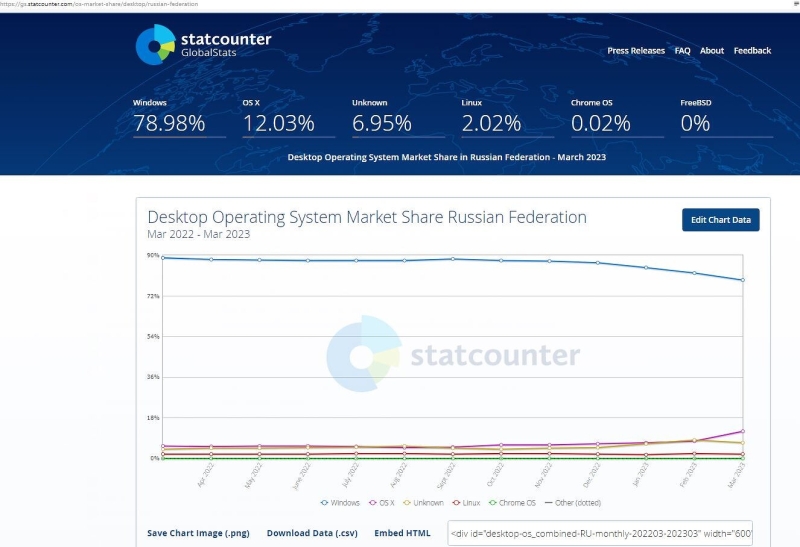Toggle the Windows series in chart legend
Viewport: 800px width, 547px height.
(x=340, y=503)
